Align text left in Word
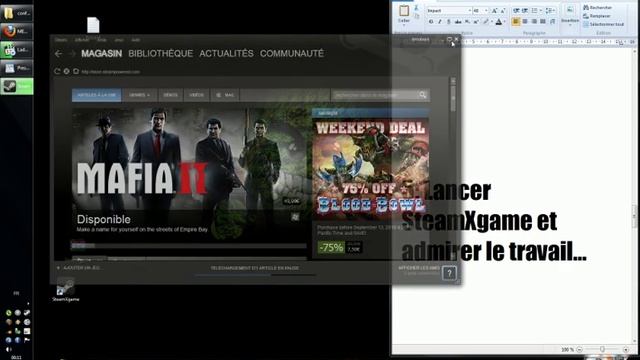Image resolution: width=640 pixels, height=360 pixels. [x=516, y=21]
